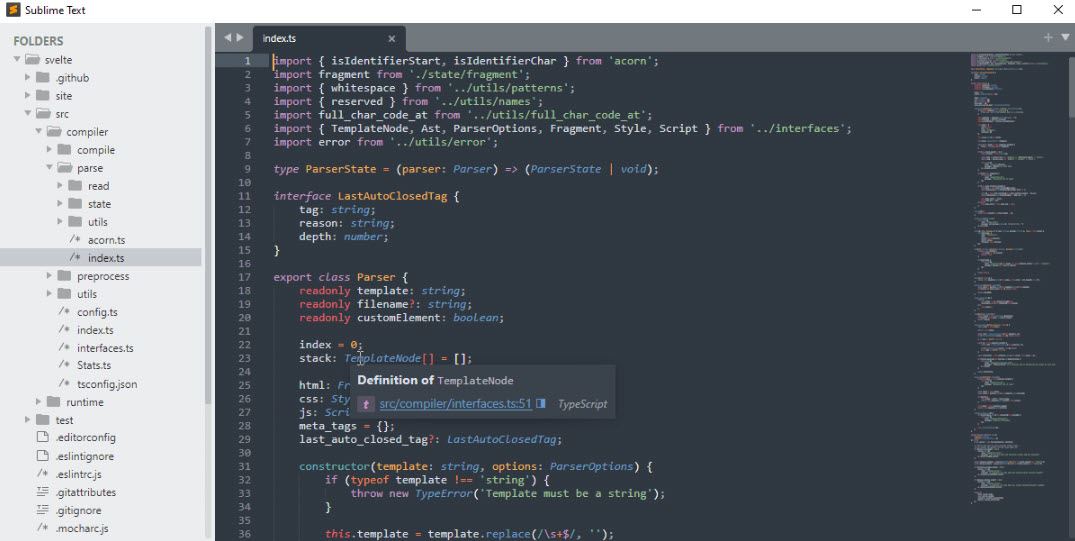The image size is (1075, 541).
Task: Collapse the compiler folder arrow
Action: 39,132
